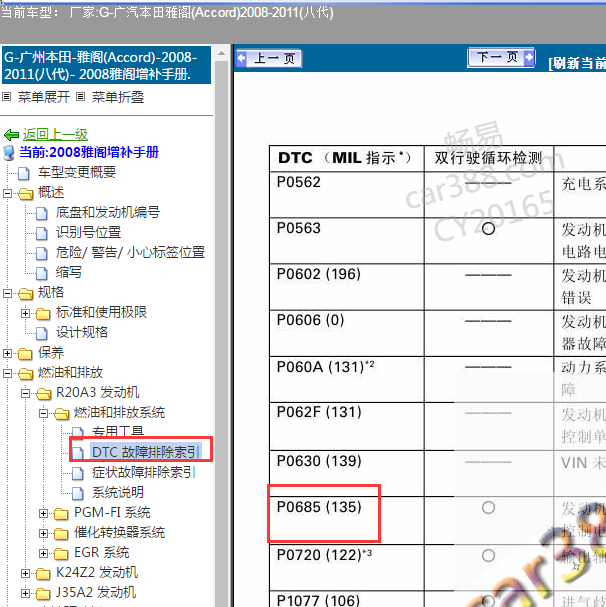Viewport: 606px width, 607px height.
Task: Collapse the 燃油和排放系统 node
Action: 43,413
